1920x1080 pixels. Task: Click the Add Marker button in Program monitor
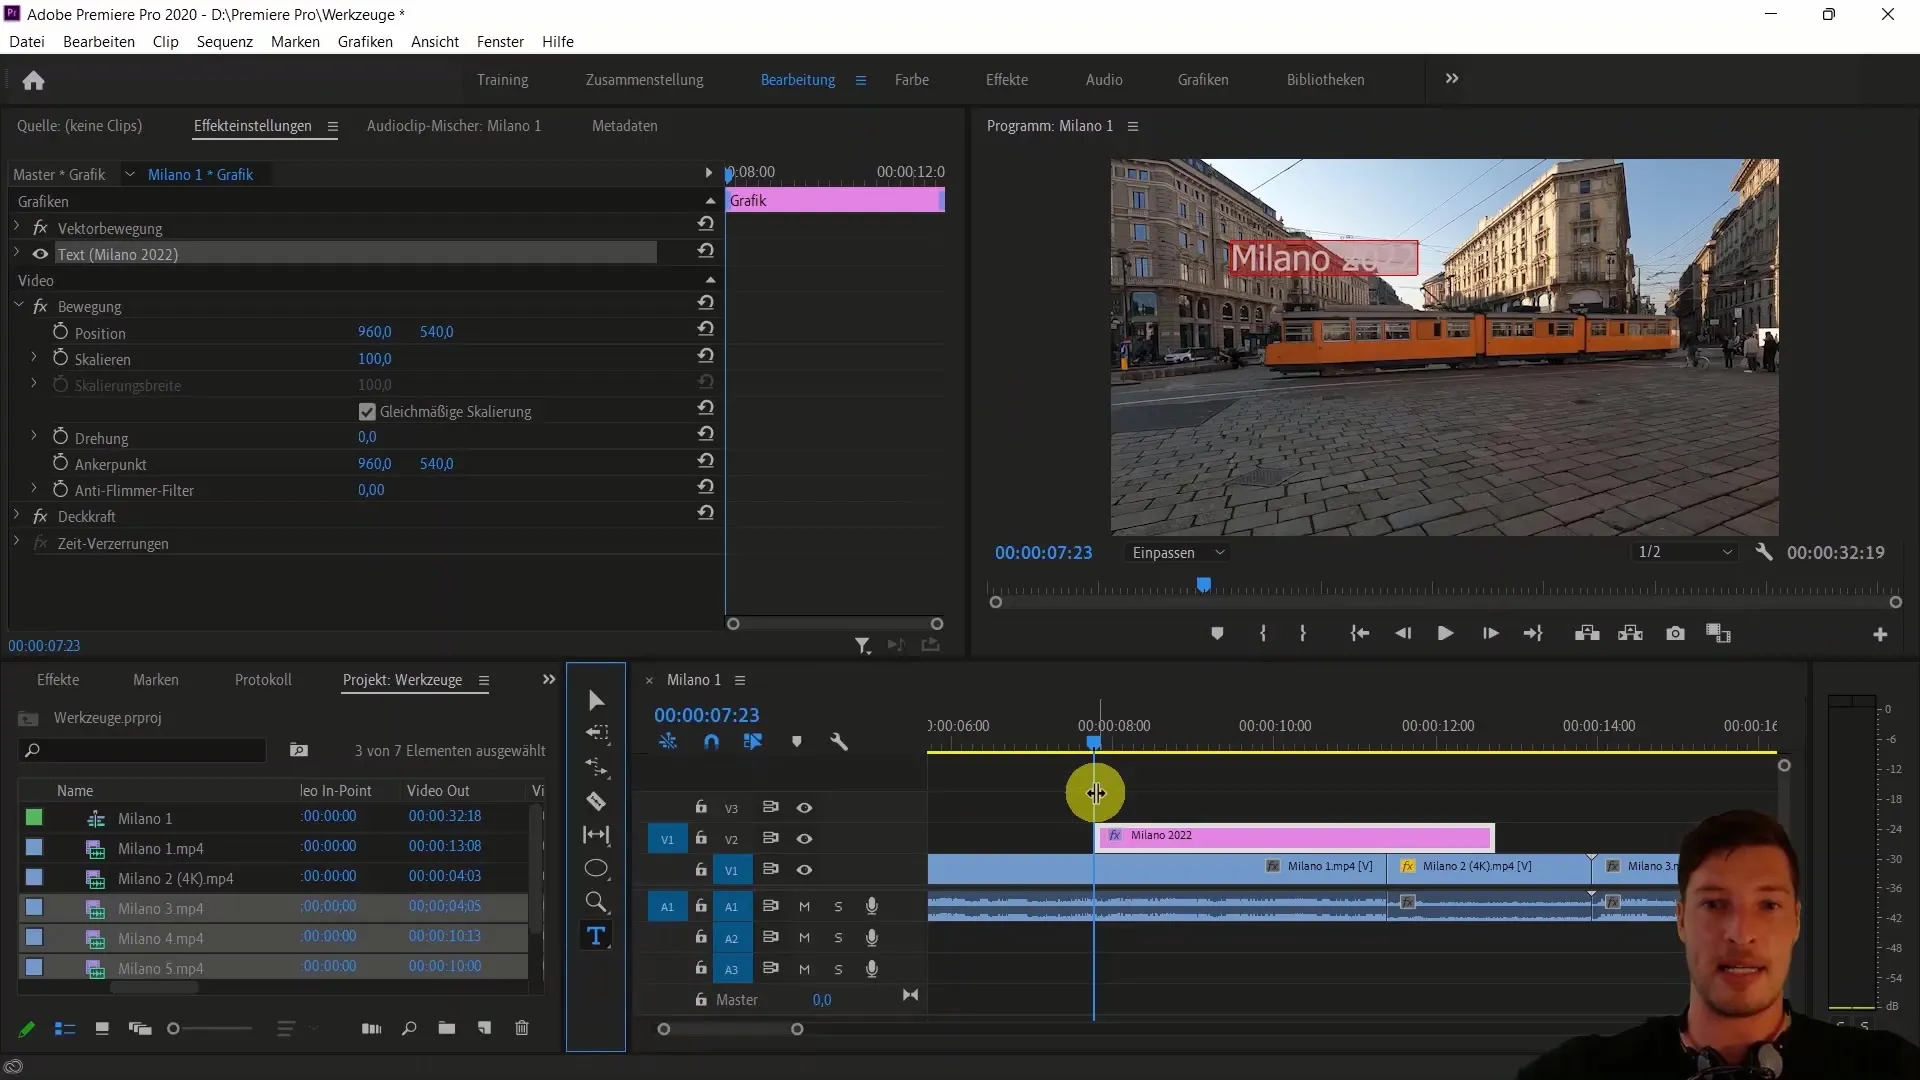[1217, 634]
